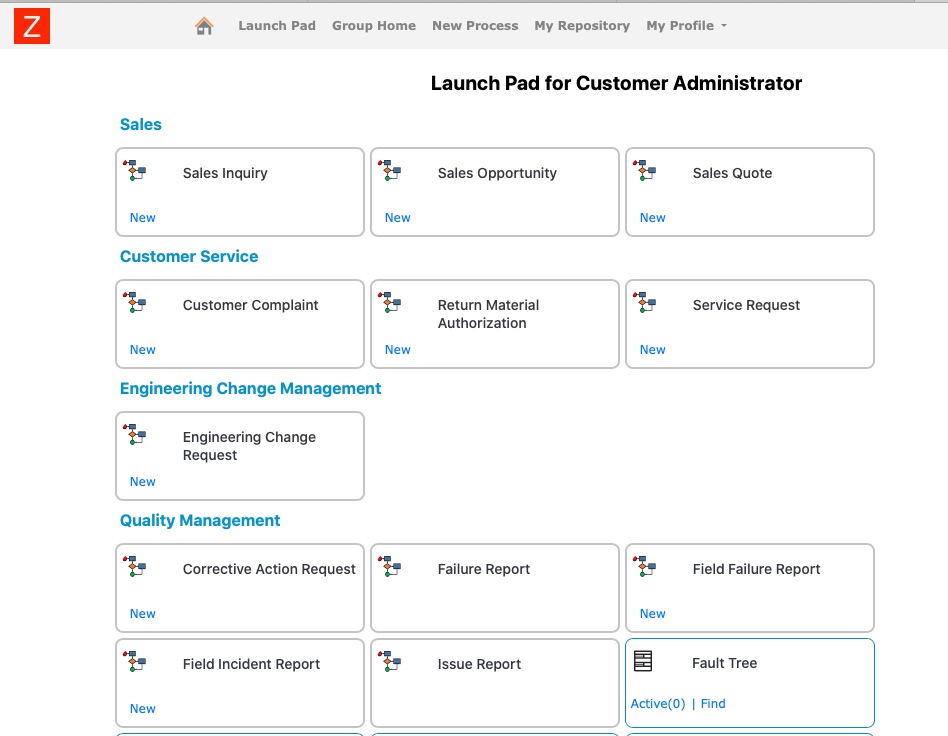Screen dimensions: 948x736
Task: Click the Field Incident Report title
Action: point(251,664)
